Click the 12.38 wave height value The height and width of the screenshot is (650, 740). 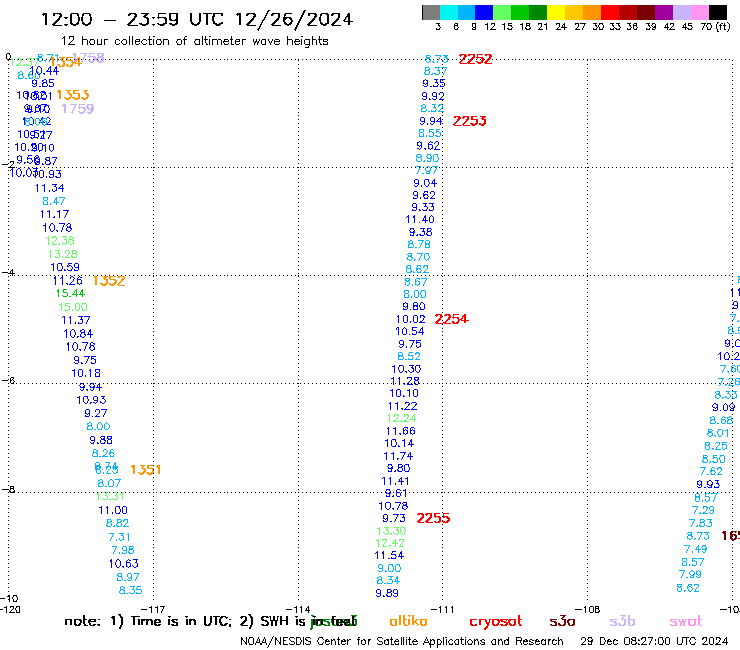click(x=60, y=241)
